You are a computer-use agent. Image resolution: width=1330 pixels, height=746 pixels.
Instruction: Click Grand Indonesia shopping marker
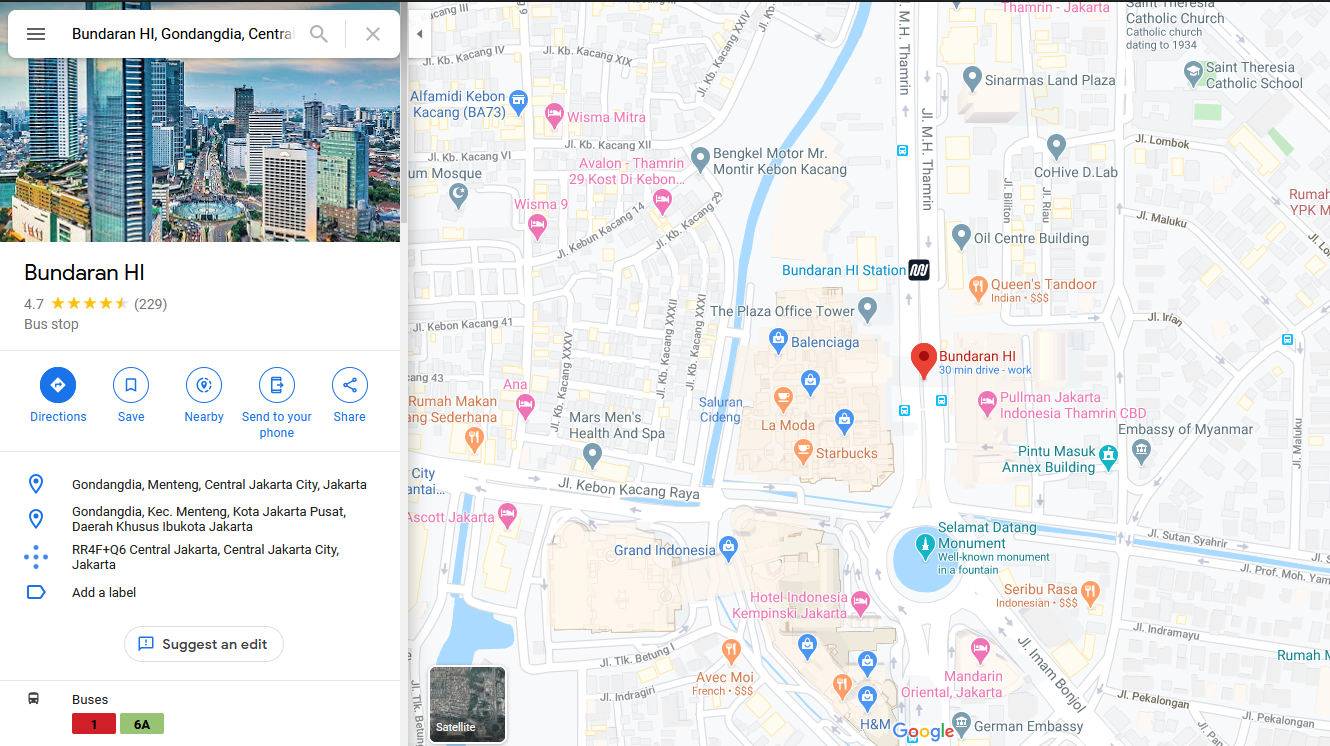728,549
